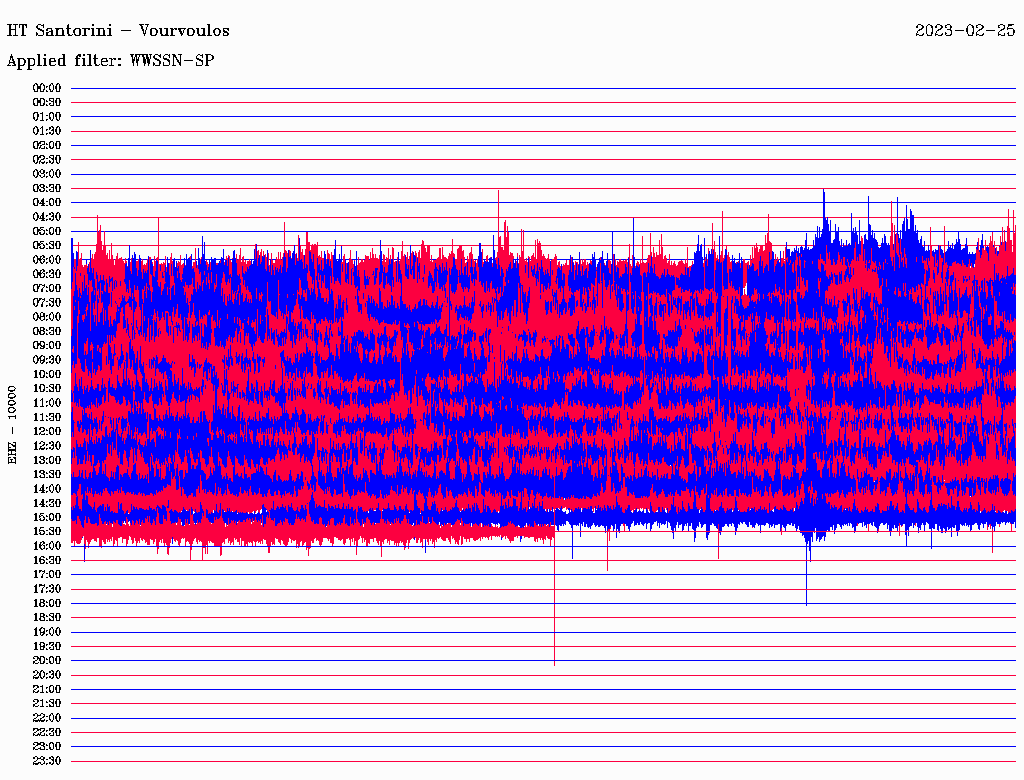Pick the 05:00 time label

tap(47, 231)
